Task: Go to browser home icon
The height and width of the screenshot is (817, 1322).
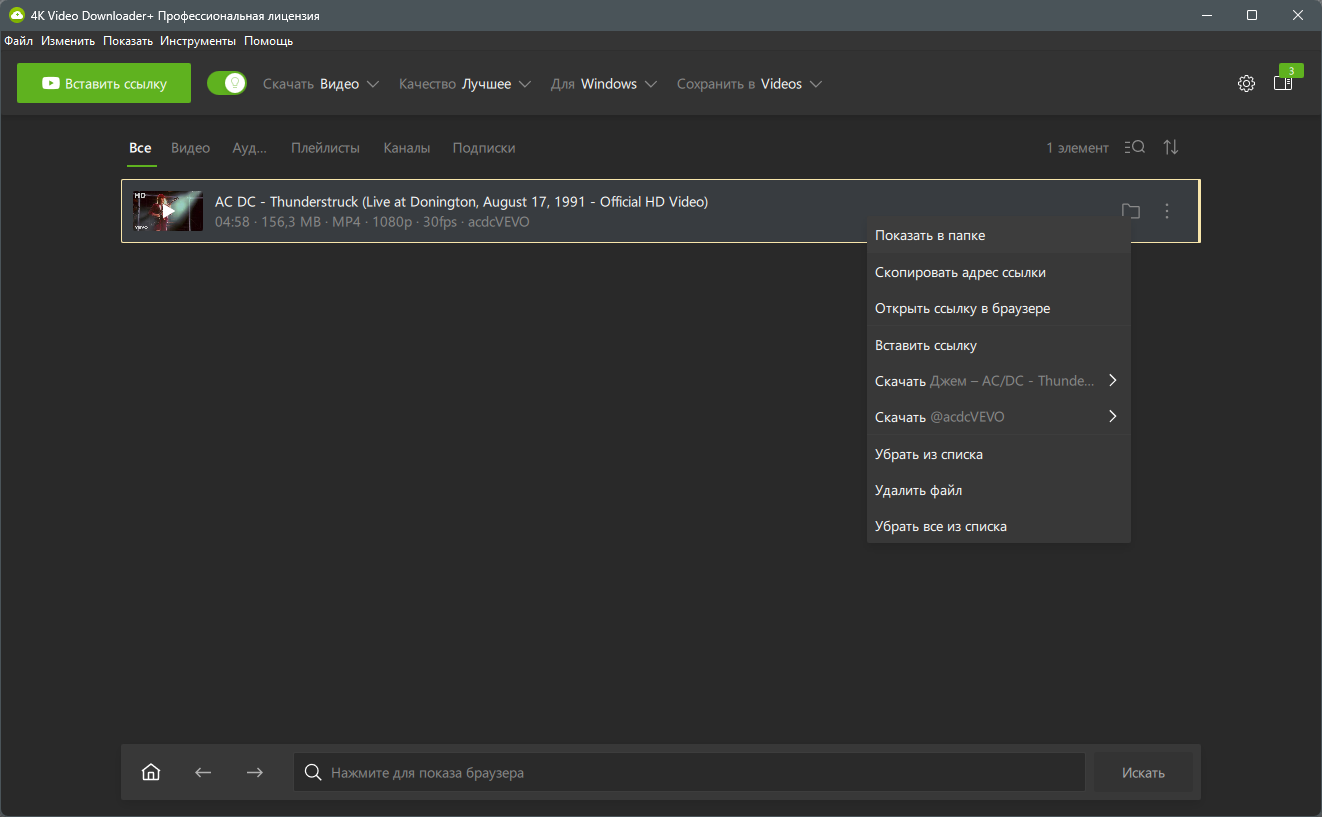Action: click(151, 772)
